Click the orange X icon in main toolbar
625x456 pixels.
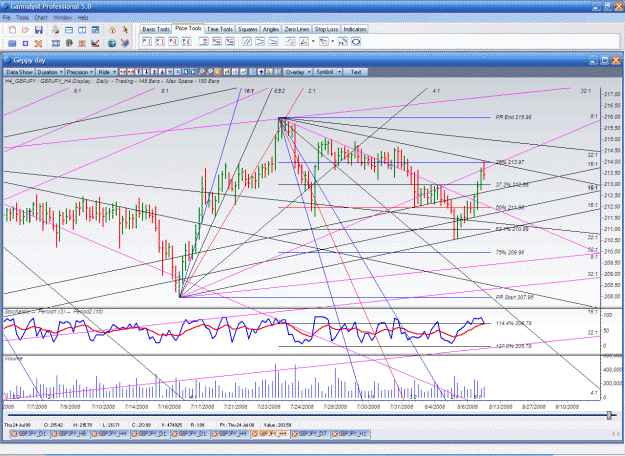pos(38,43)
